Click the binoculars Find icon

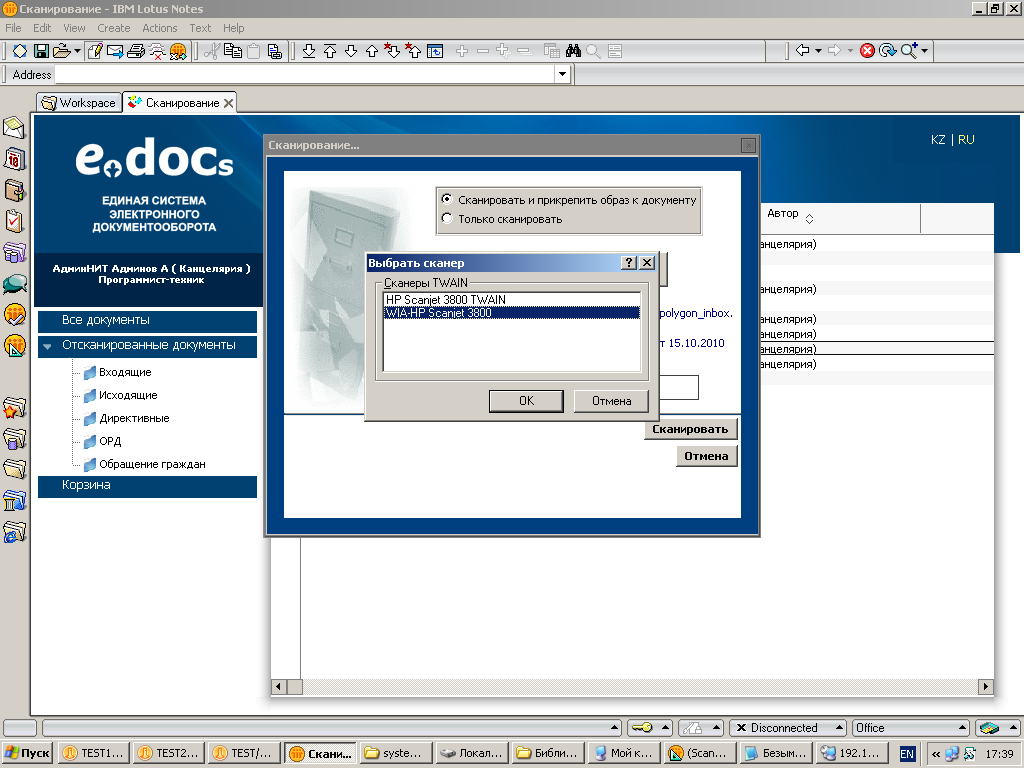[573, 51]
